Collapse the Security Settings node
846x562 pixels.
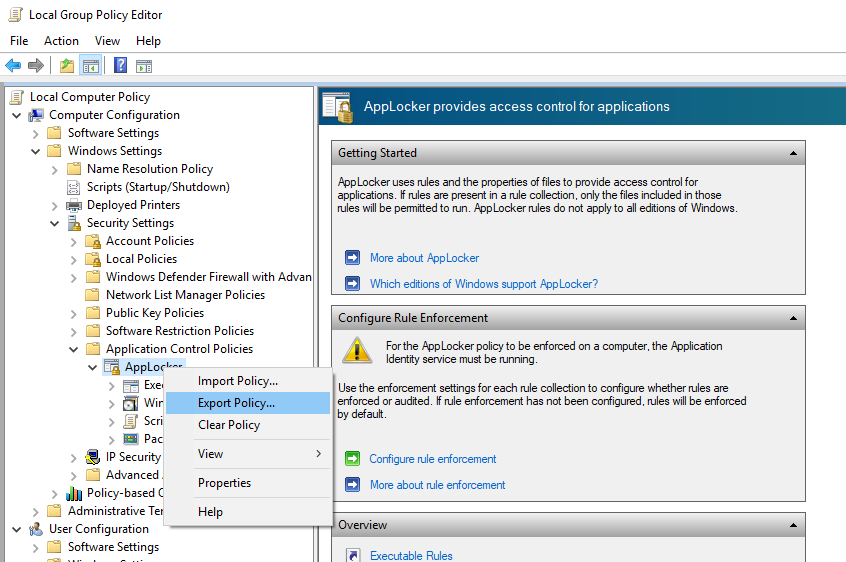[54, 223]
